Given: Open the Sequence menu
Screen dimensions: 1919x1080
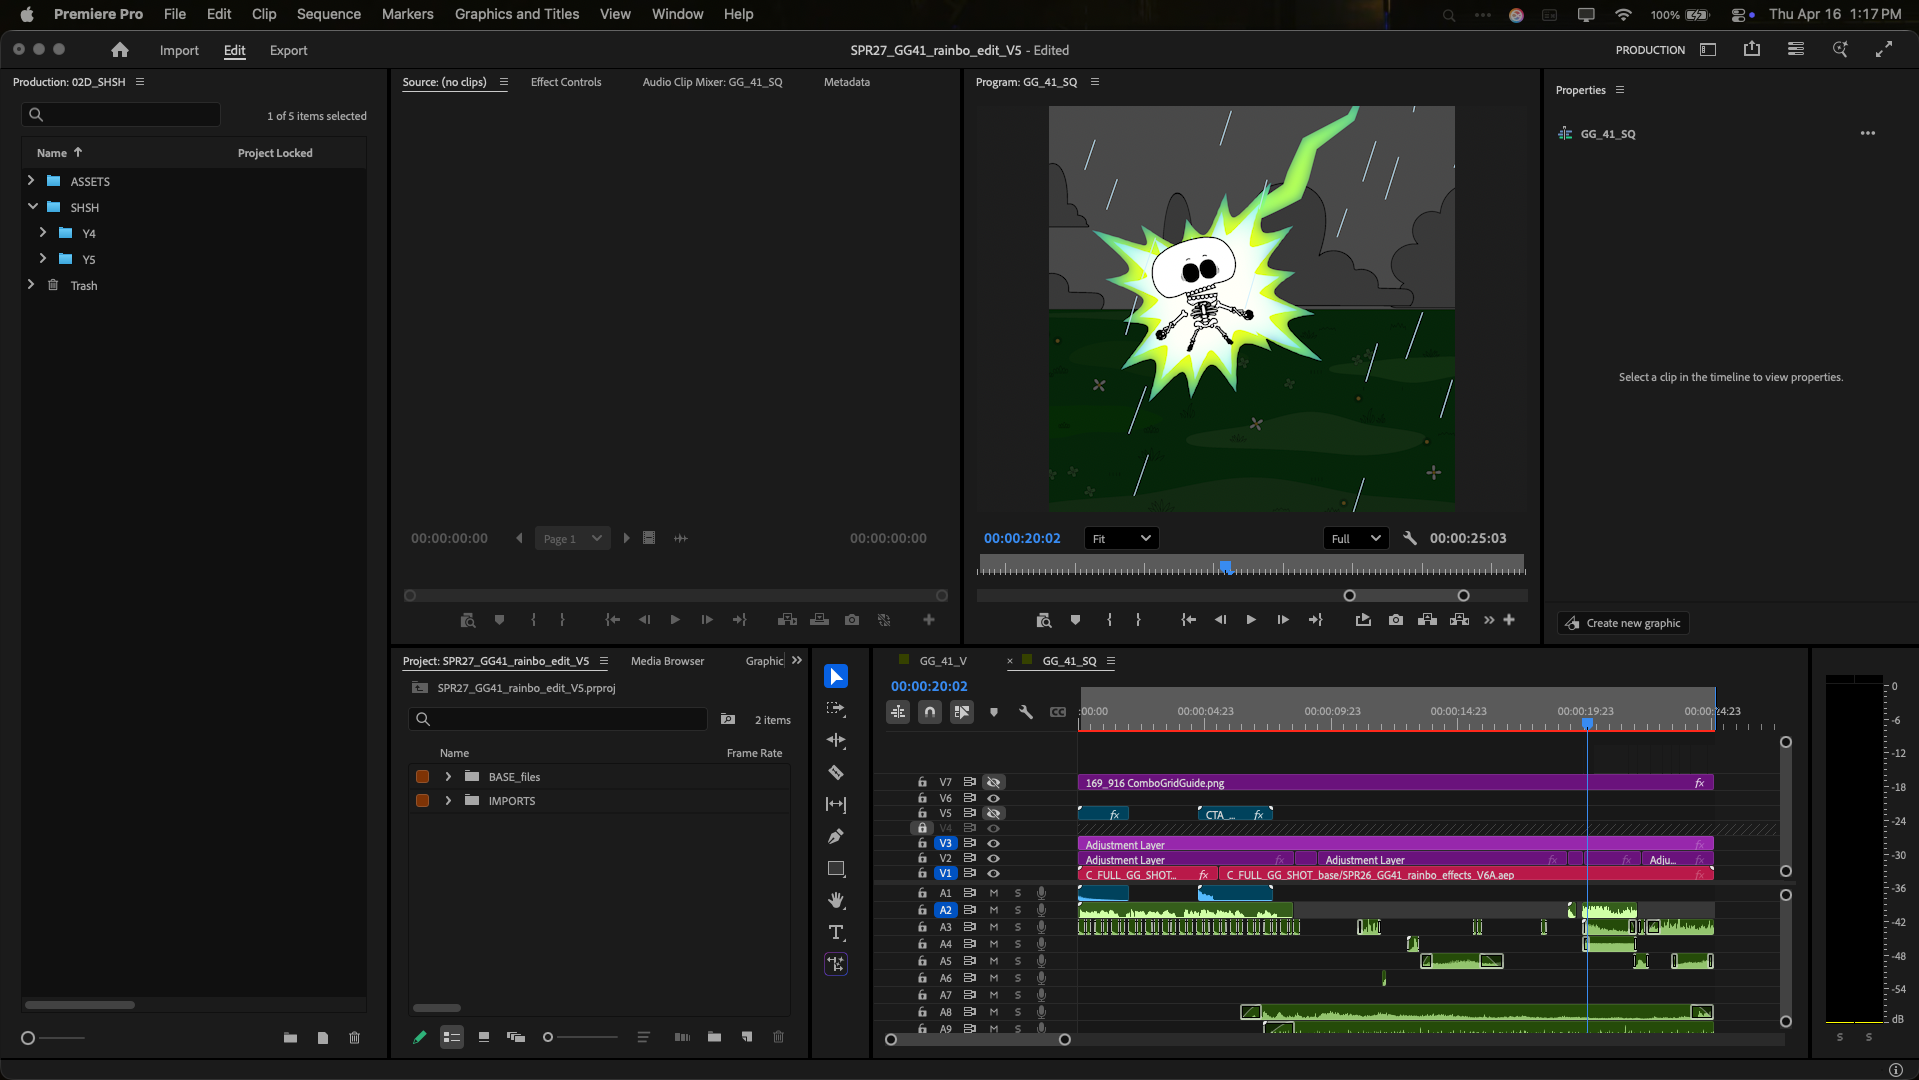Looking at the screenshot, I should coord(328,14).
